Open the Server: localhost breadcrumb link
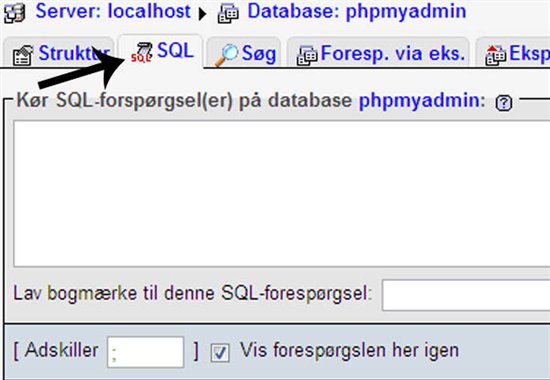This screenshot has width=550, height=380. pos(113,11)
